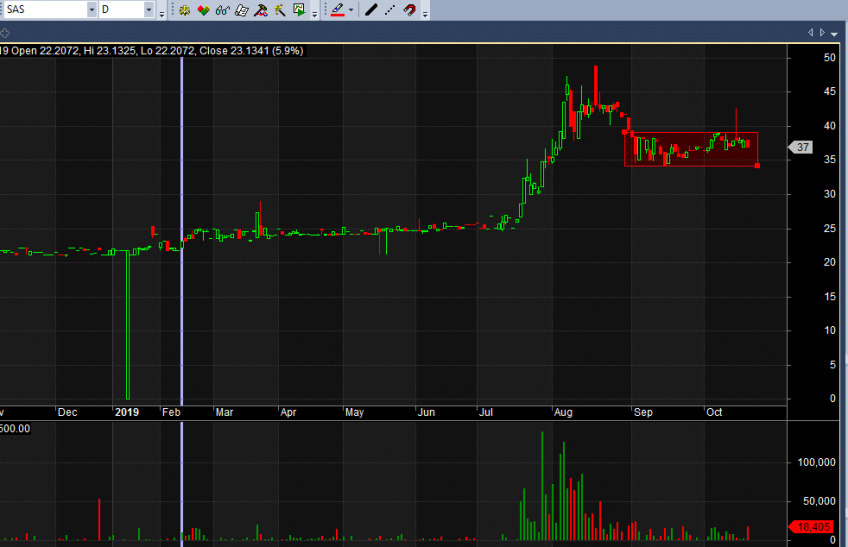Select the dotted line drawing tool
848x547 pixels.
[x=389, y=10]
